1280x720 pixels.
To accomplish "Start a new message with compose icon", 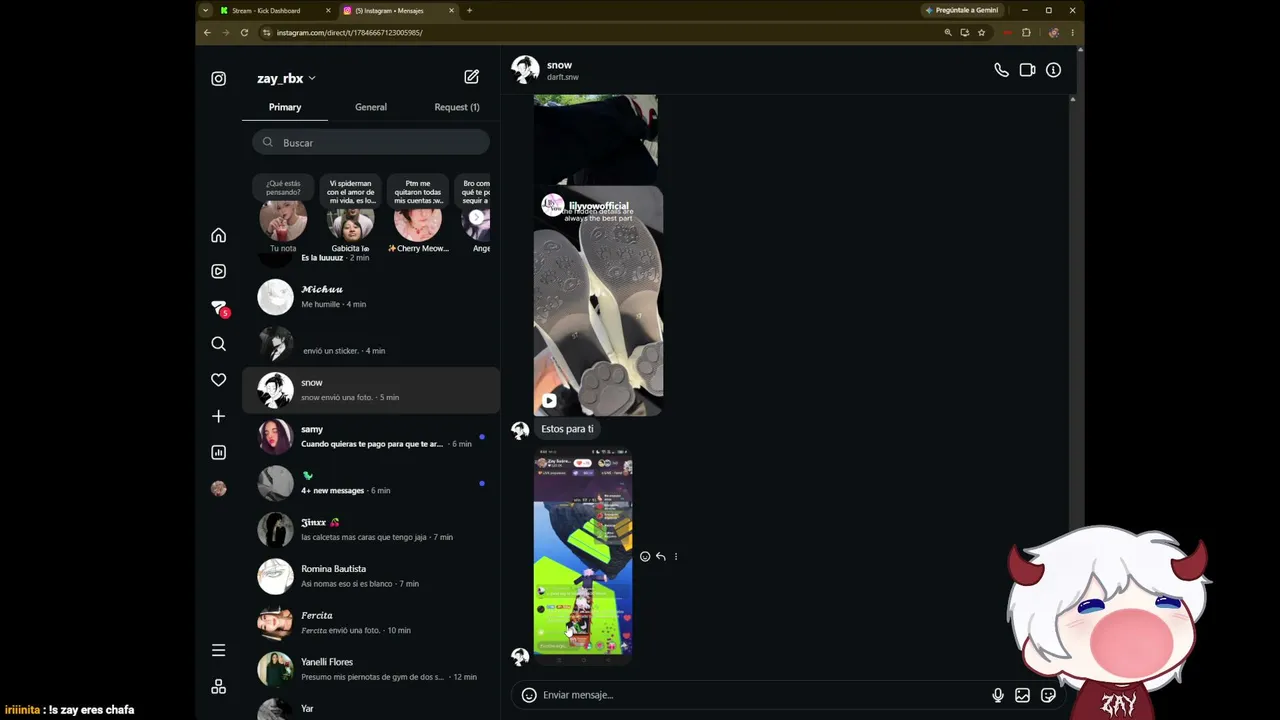I will (x=471, y=77).
